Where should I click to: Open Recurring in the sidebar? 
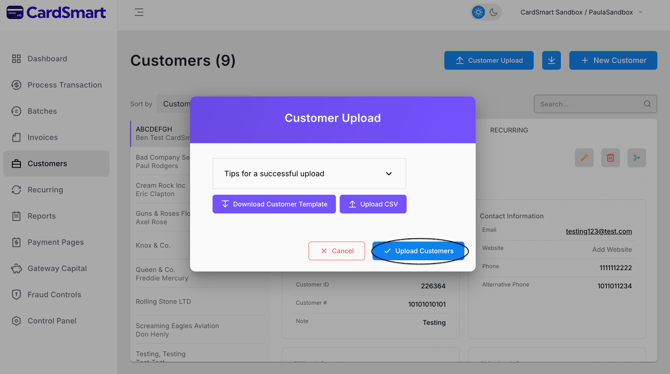click(56, 190)
